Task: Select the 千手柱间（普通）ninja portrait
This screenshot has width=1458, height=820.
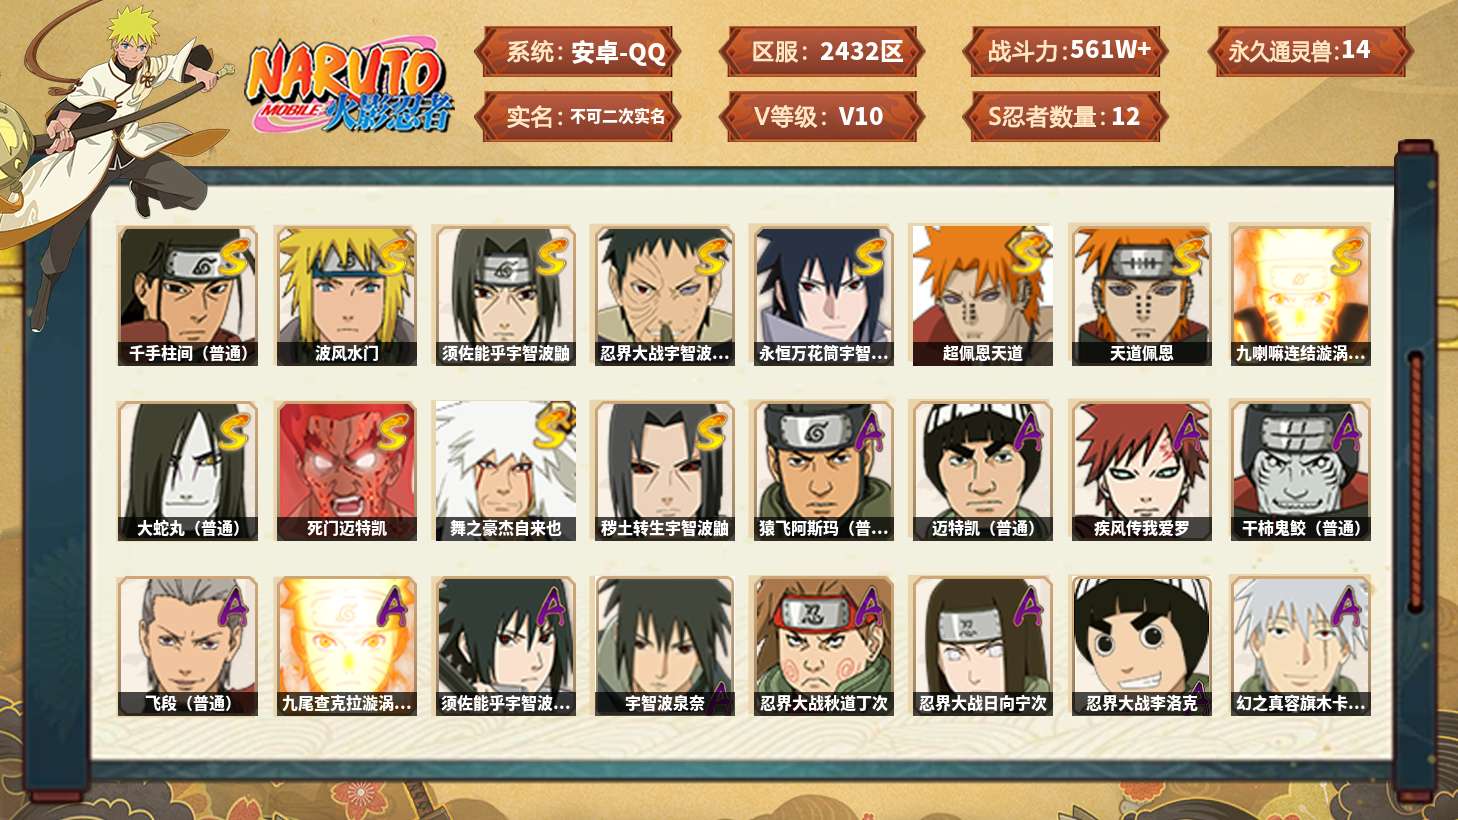Action: 187,295
